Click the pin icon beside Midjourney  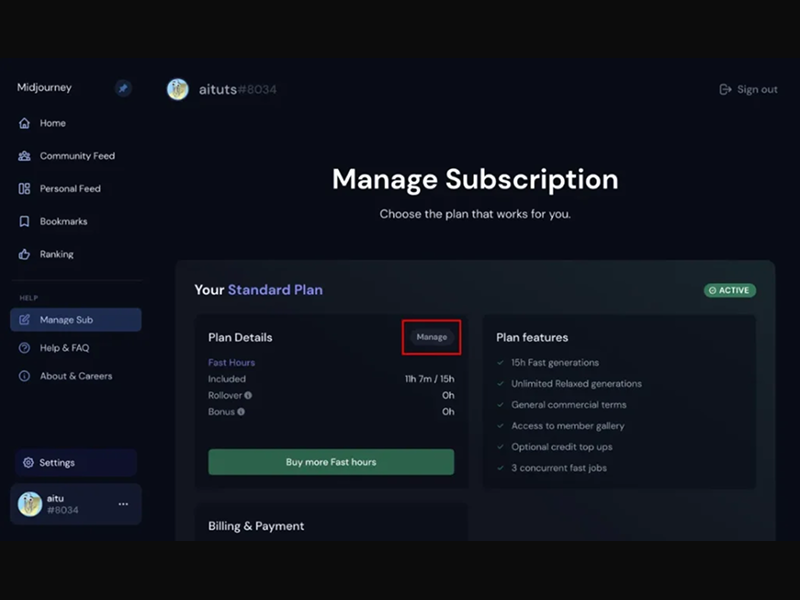123,88
